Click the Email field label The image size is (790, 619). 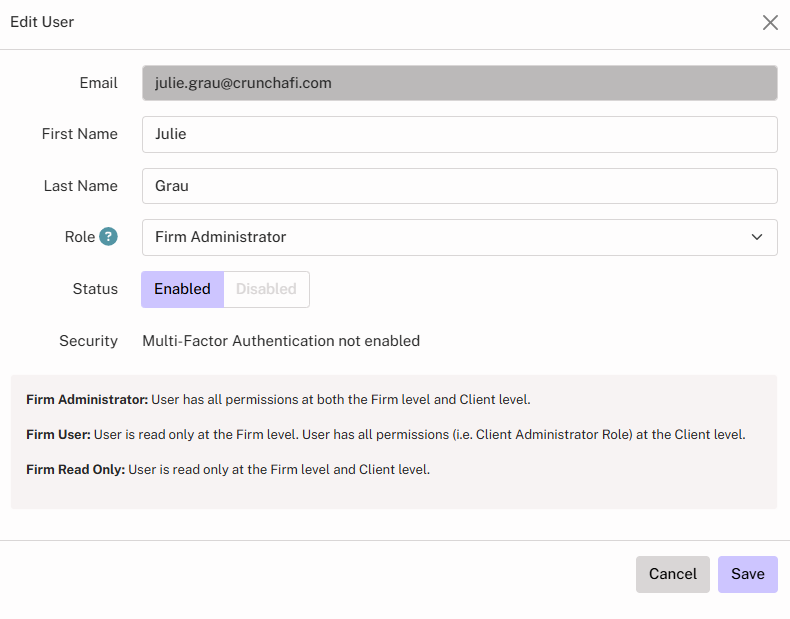[98, 83]
